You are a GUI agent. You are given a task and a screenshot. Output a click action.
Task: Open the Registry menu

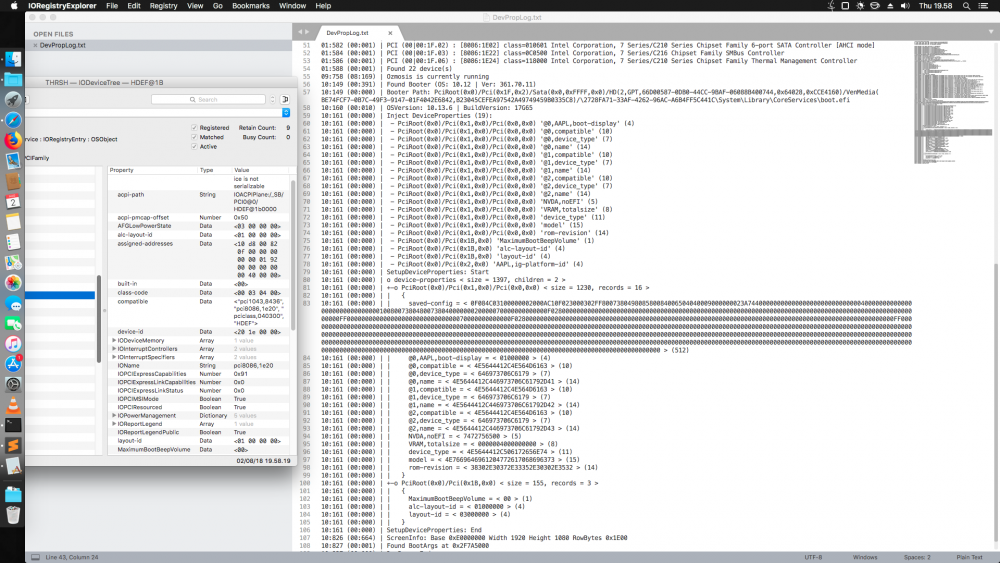click(163, 6)
